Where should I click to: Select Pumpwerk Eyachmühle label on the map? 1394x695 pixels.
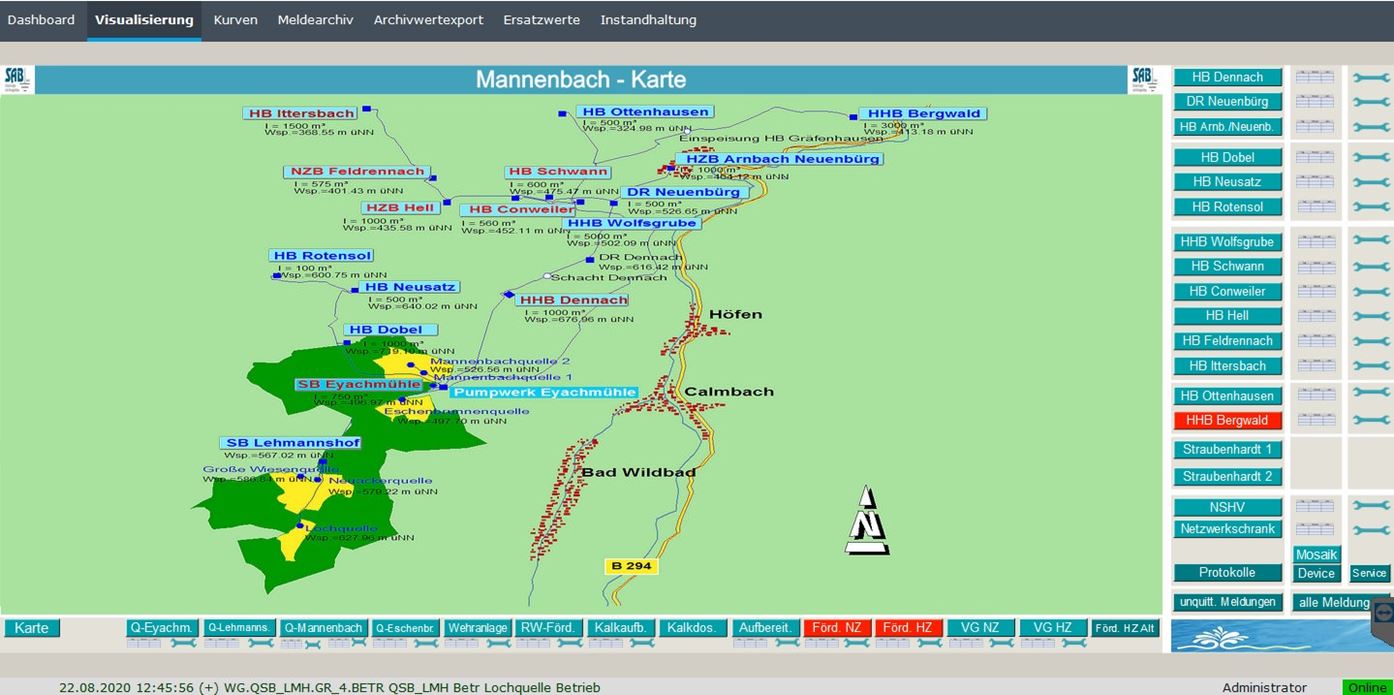coord(544,392)
